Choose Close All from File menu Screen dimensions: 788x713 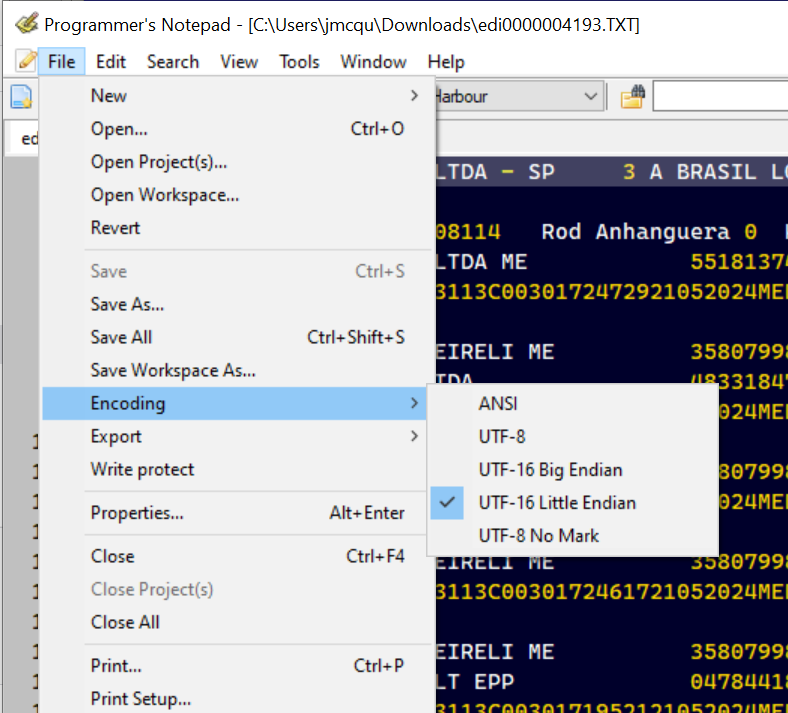[125, 622]
